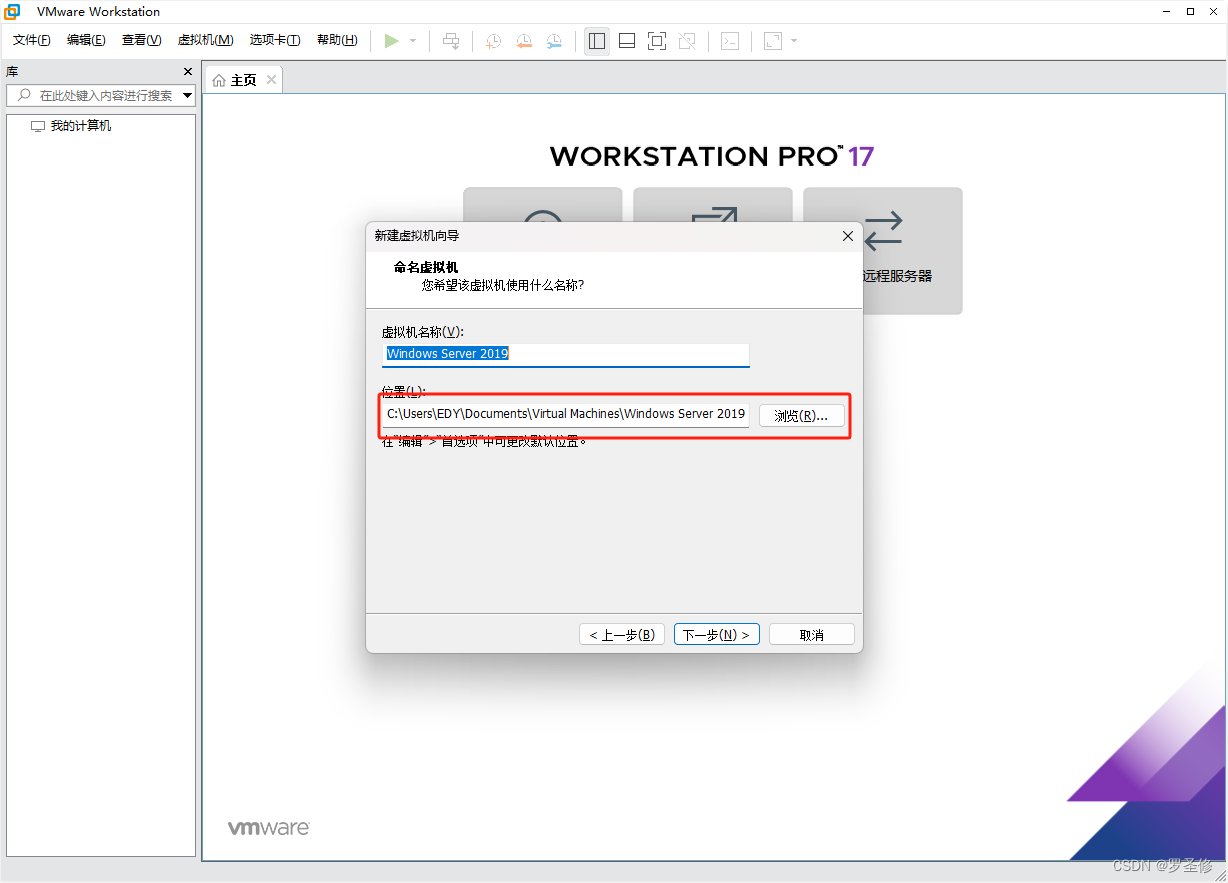Minimize the VMware Workstation window
The image size is (1228, 883).
tap(1166, 11)
